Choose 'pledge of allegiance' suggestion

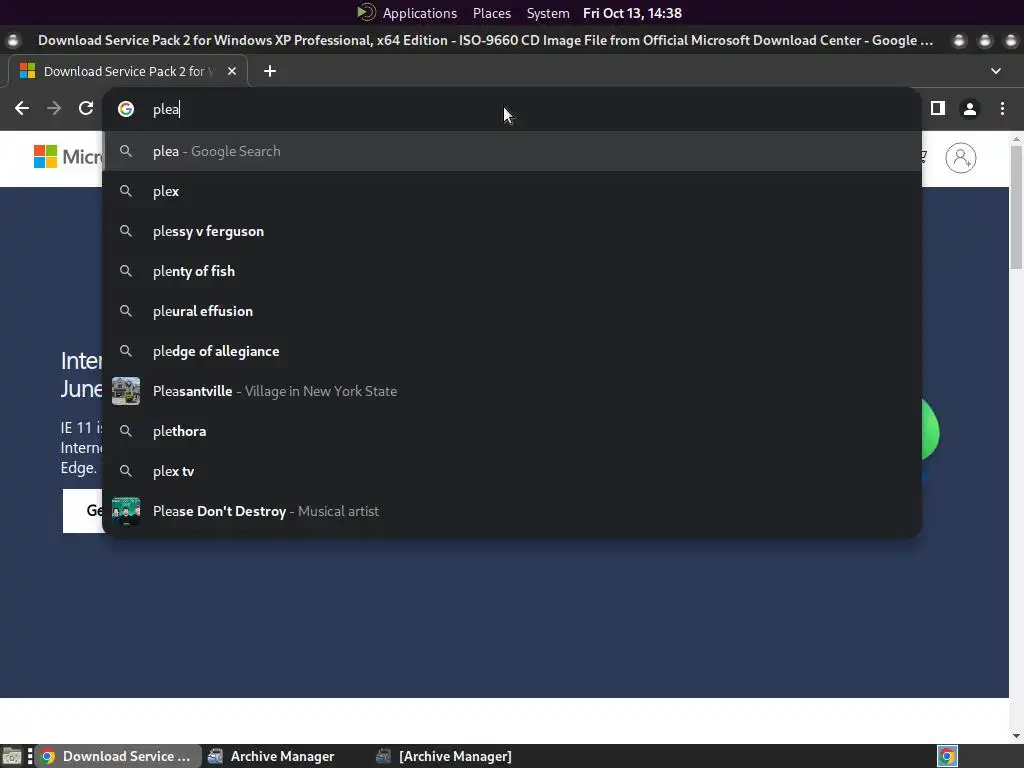pyautogui.click(x=512, y=351)
